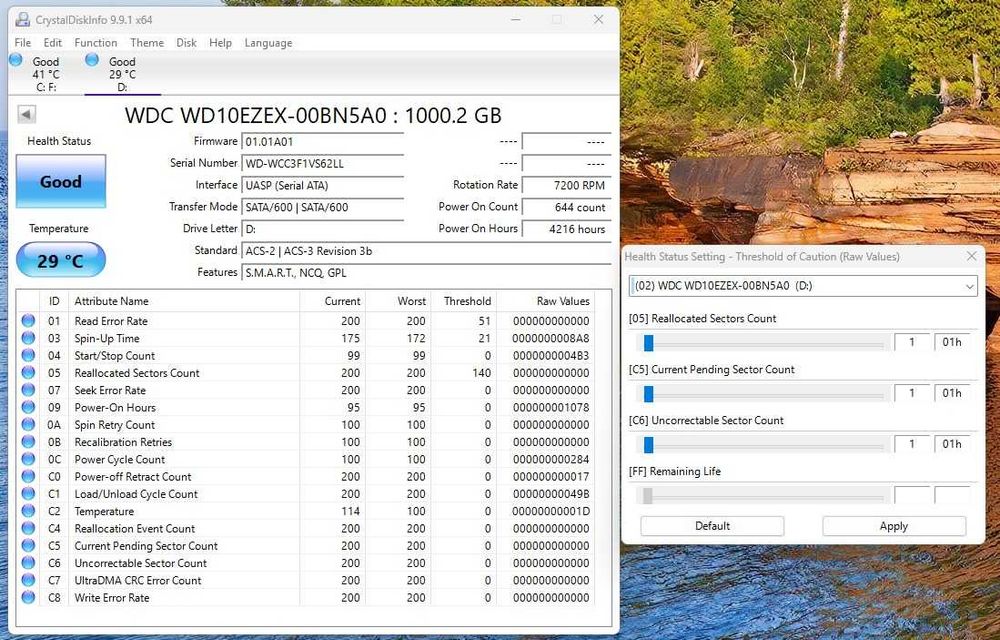
Task: Click the CrystalDiskInfo app icon in title bar
Action: click(x=22, y=19)
